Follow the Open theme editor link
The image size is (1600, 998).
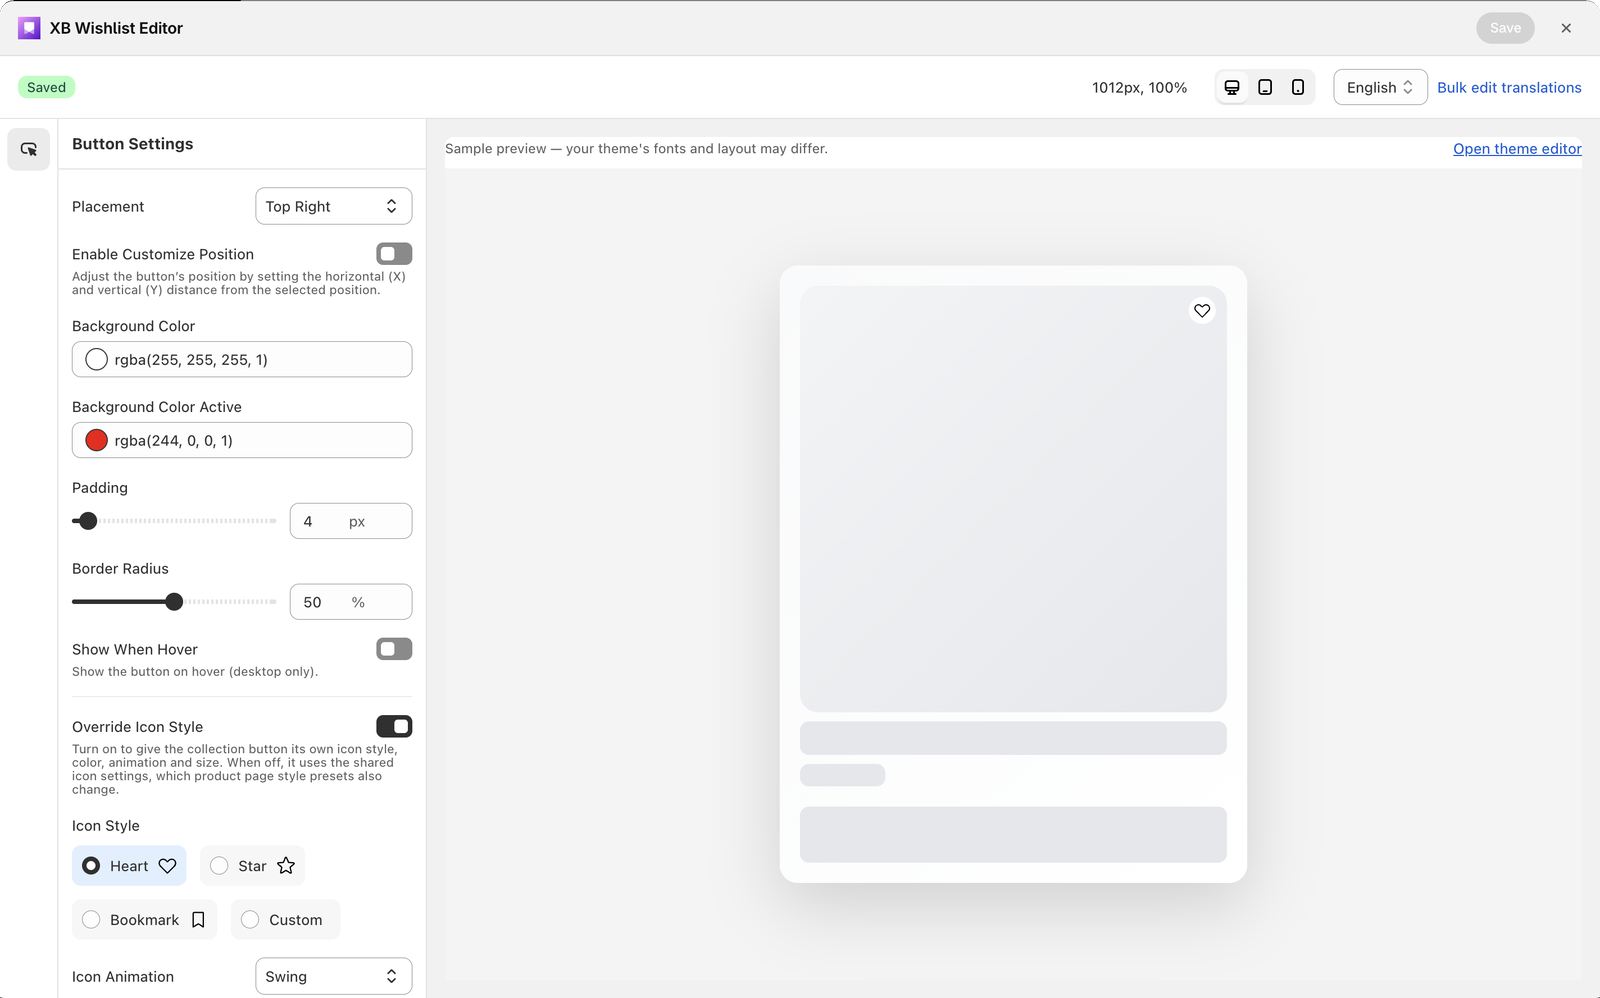[1517, 149]
